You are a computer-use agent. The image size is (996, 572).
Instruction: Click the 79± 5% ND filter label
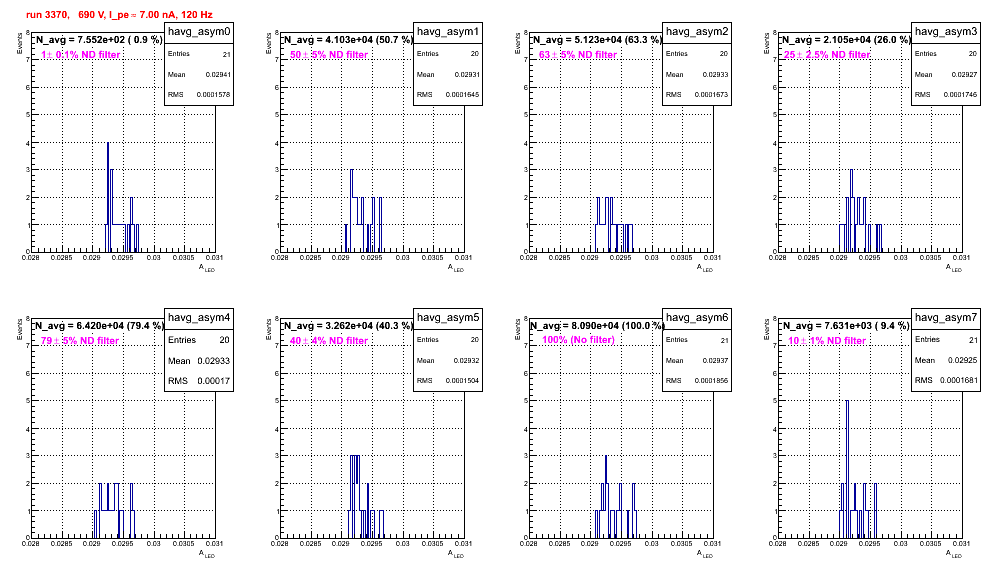coord(80,341)
